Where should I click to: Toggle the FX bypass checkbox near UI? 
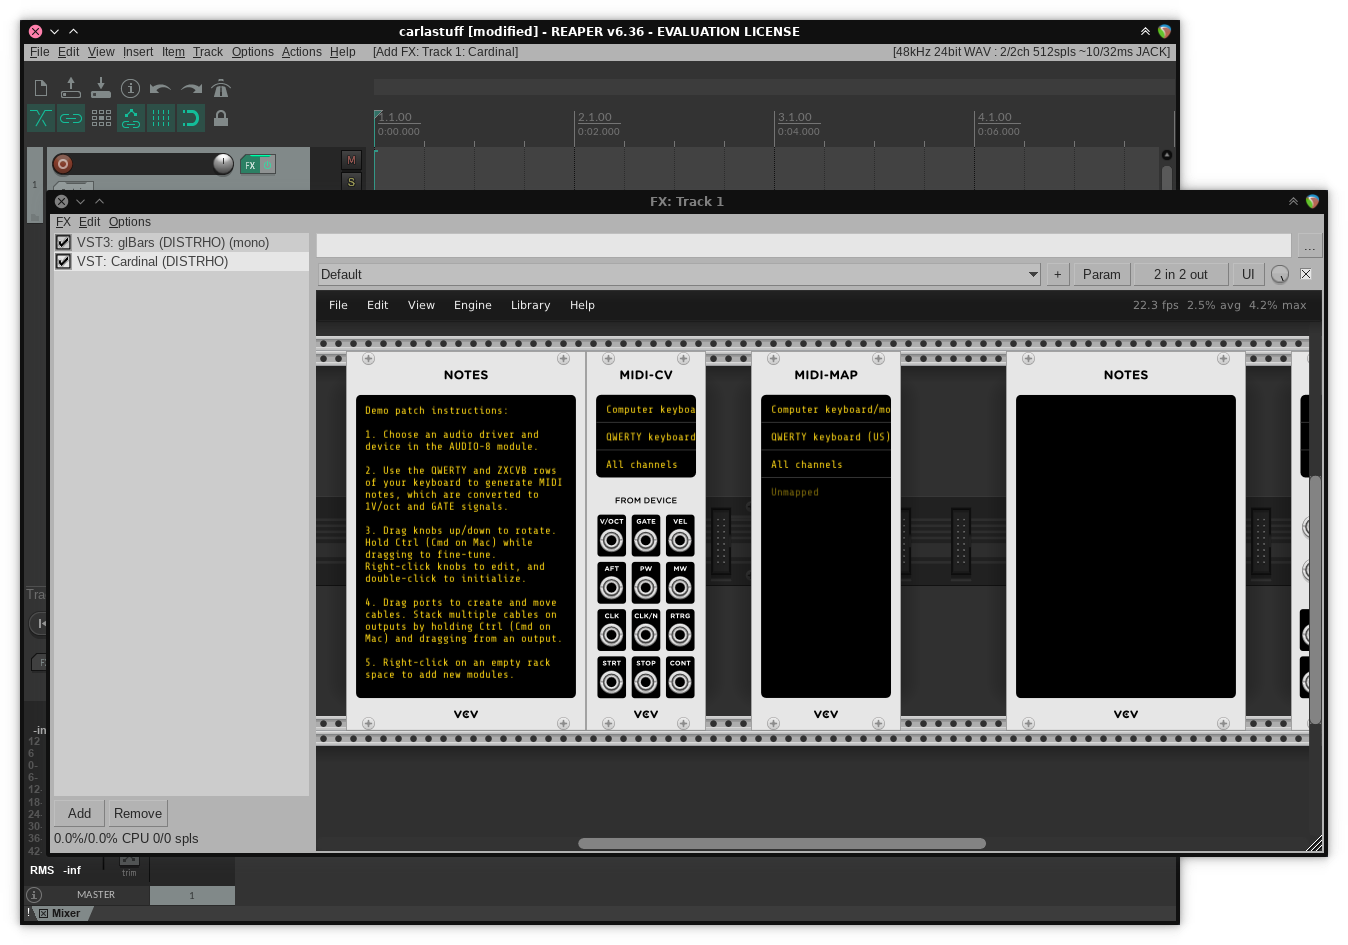[x=1305, y=274]
